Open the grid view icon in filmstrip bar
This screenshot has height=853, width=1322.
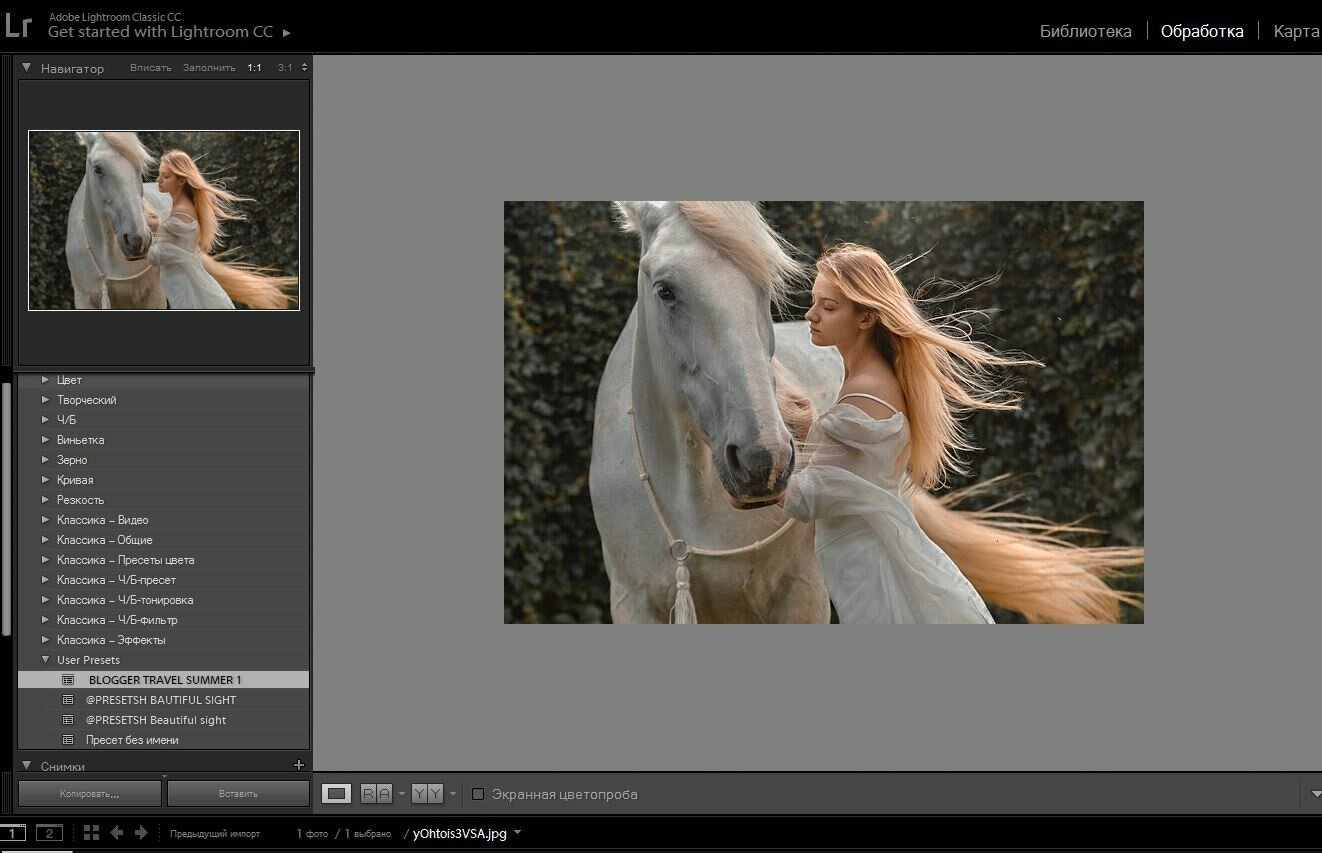[91, 833]
